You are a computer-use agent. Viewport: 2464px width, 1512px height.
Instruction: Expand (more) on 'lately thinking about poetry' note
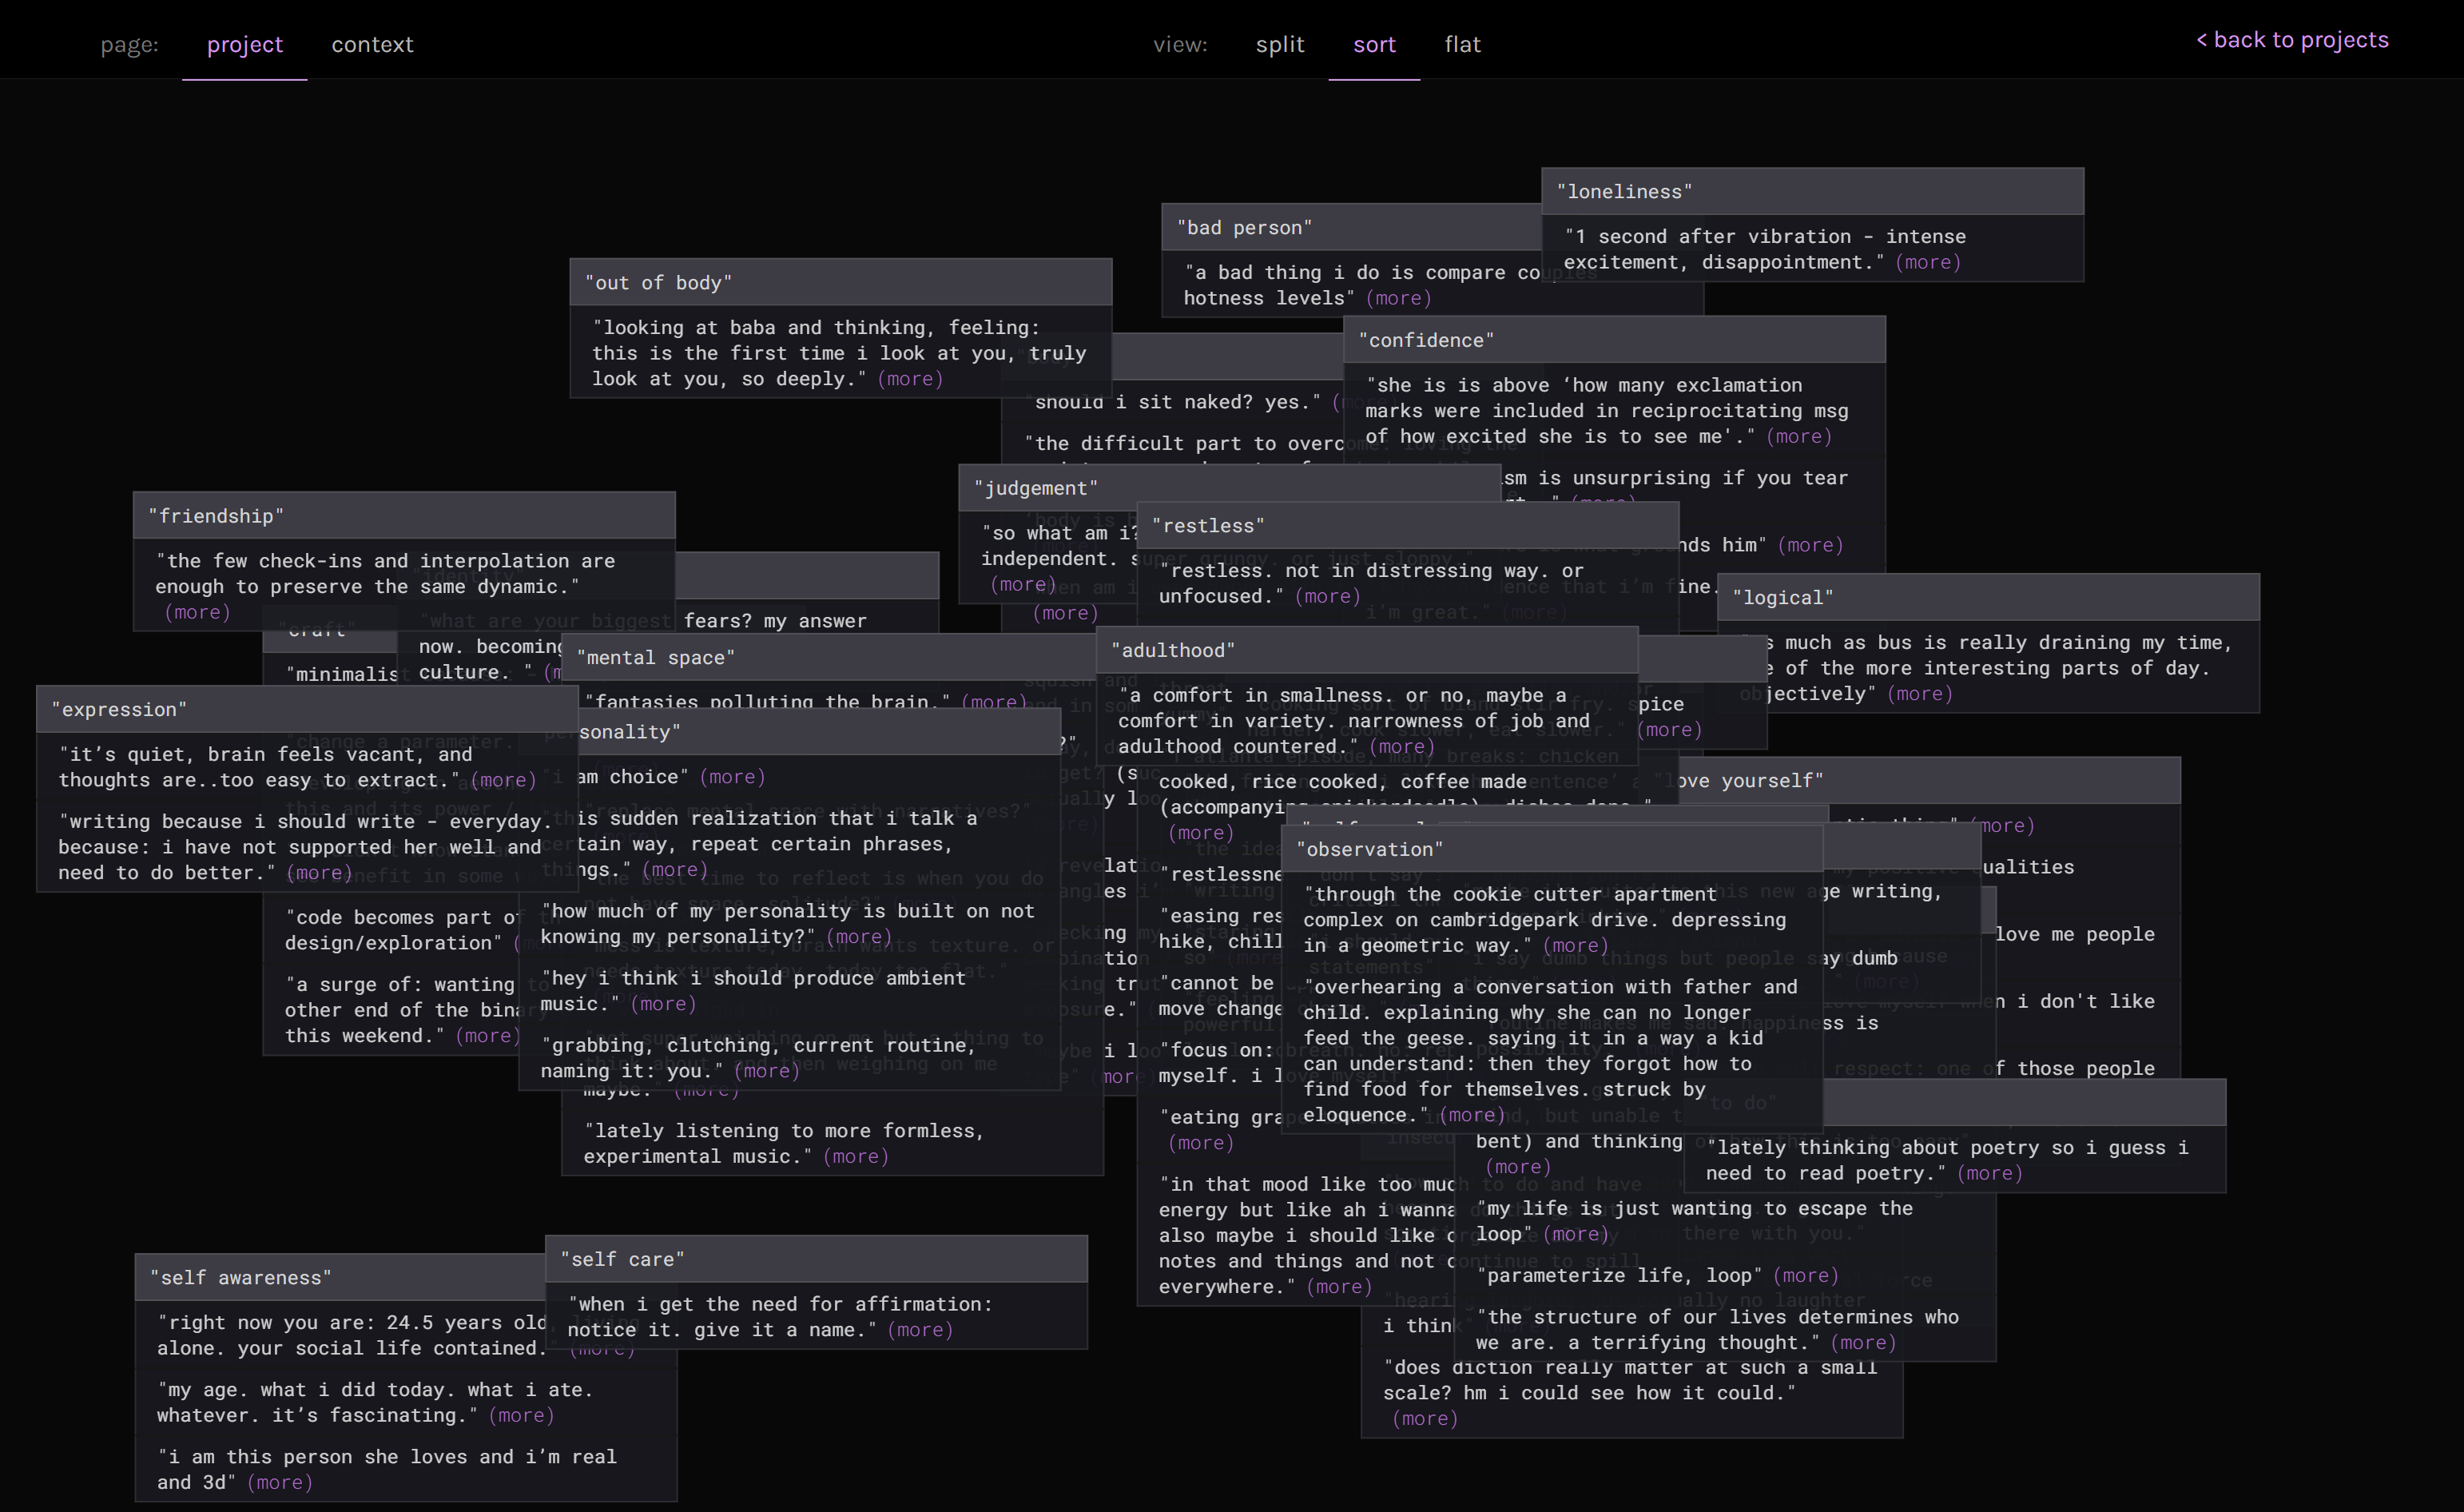(x=1990, y=1173)
